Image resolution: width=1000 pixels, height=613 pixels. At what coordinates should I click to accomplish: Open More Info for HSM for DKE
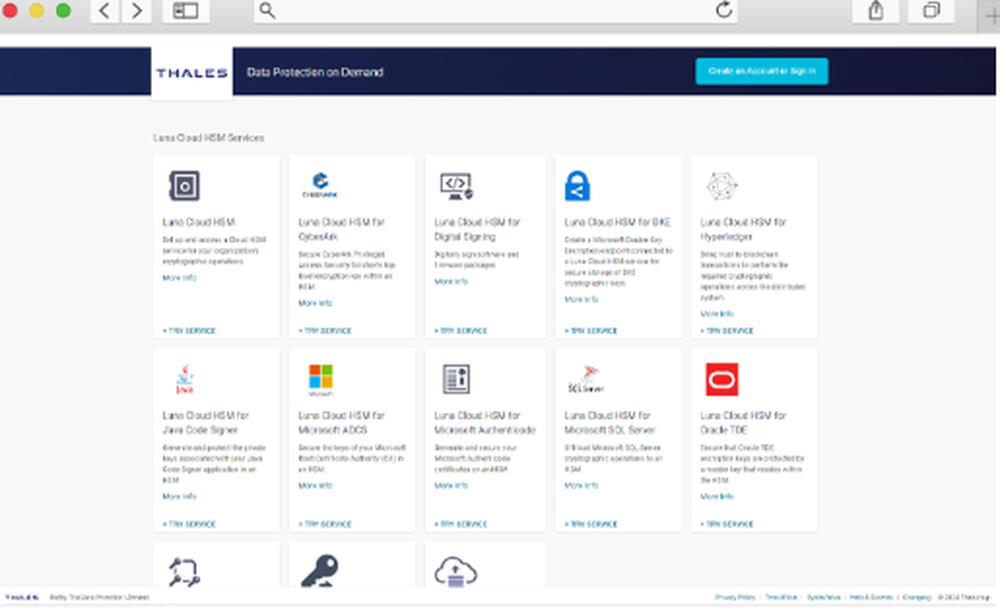(582, 299)
